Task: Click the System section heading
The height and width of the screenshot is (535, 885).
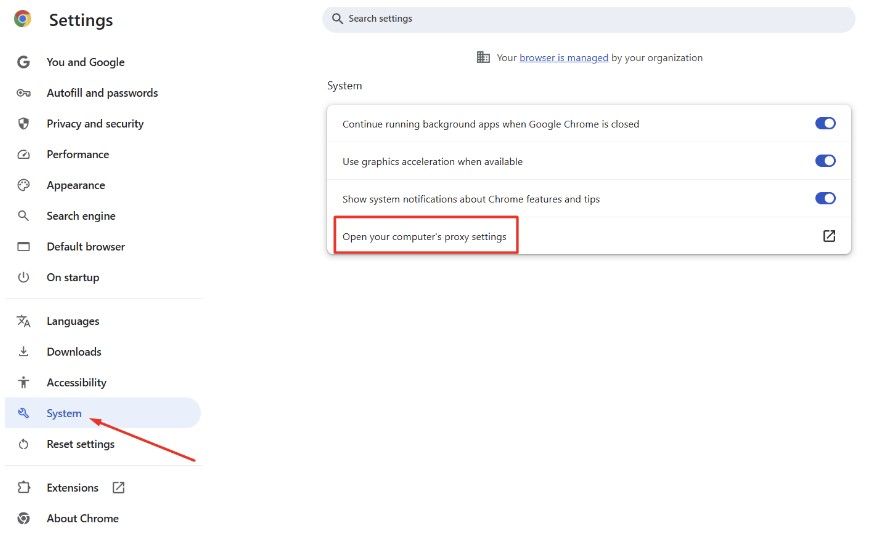Action: 344,86
